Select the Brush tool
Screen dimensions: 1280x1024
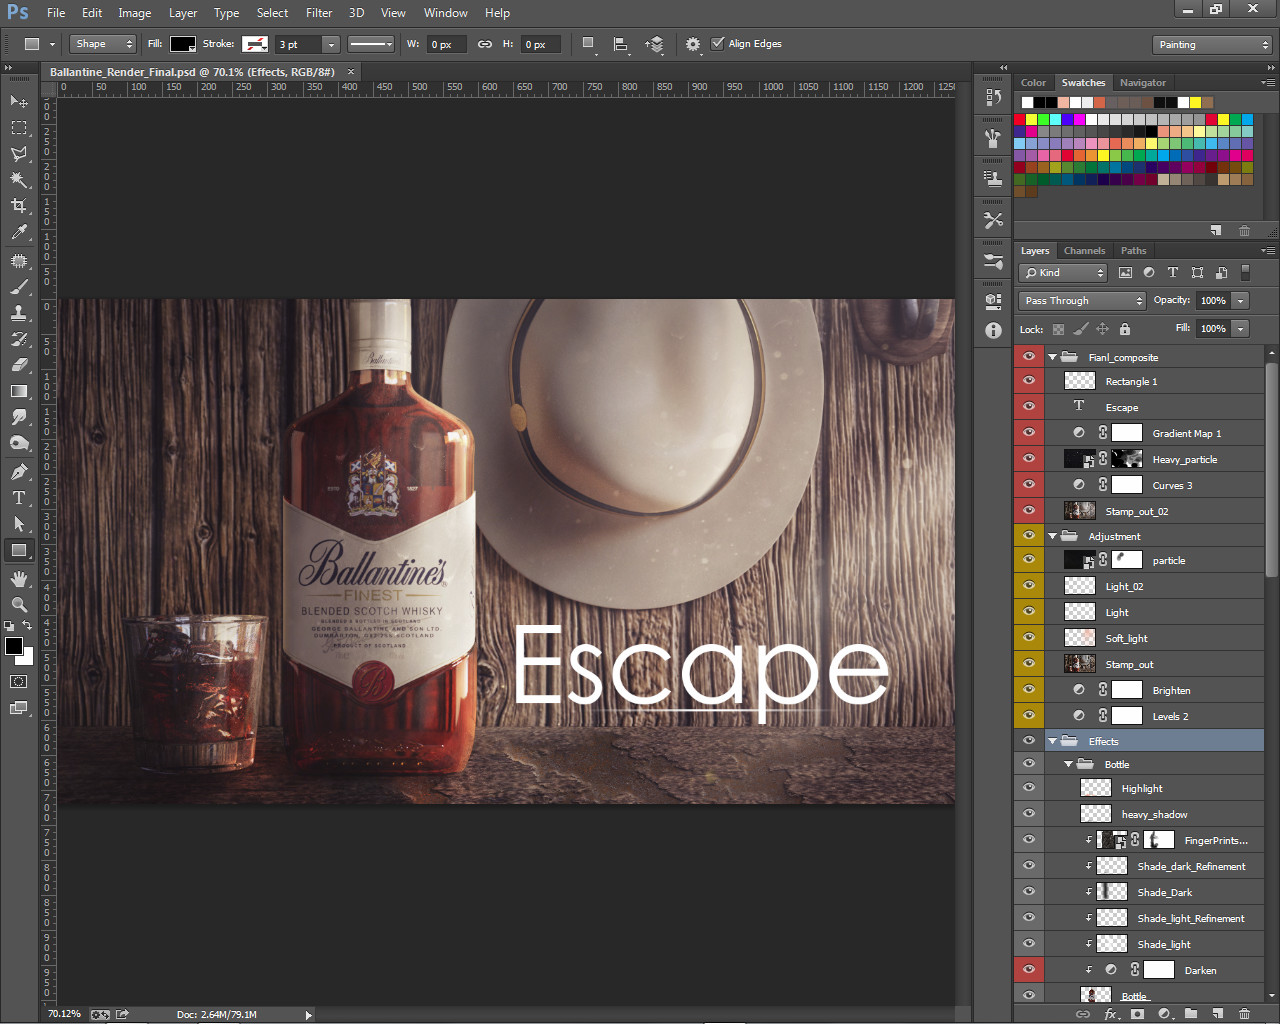coord(19,287)
